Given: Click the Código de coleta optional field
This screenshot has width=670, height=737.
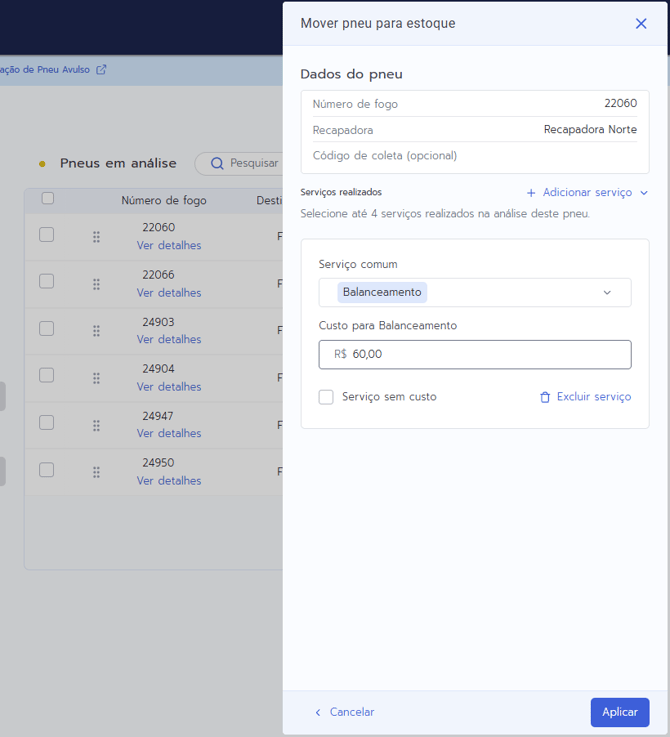Looking at the screenshot, I should (x=474, y=156).
